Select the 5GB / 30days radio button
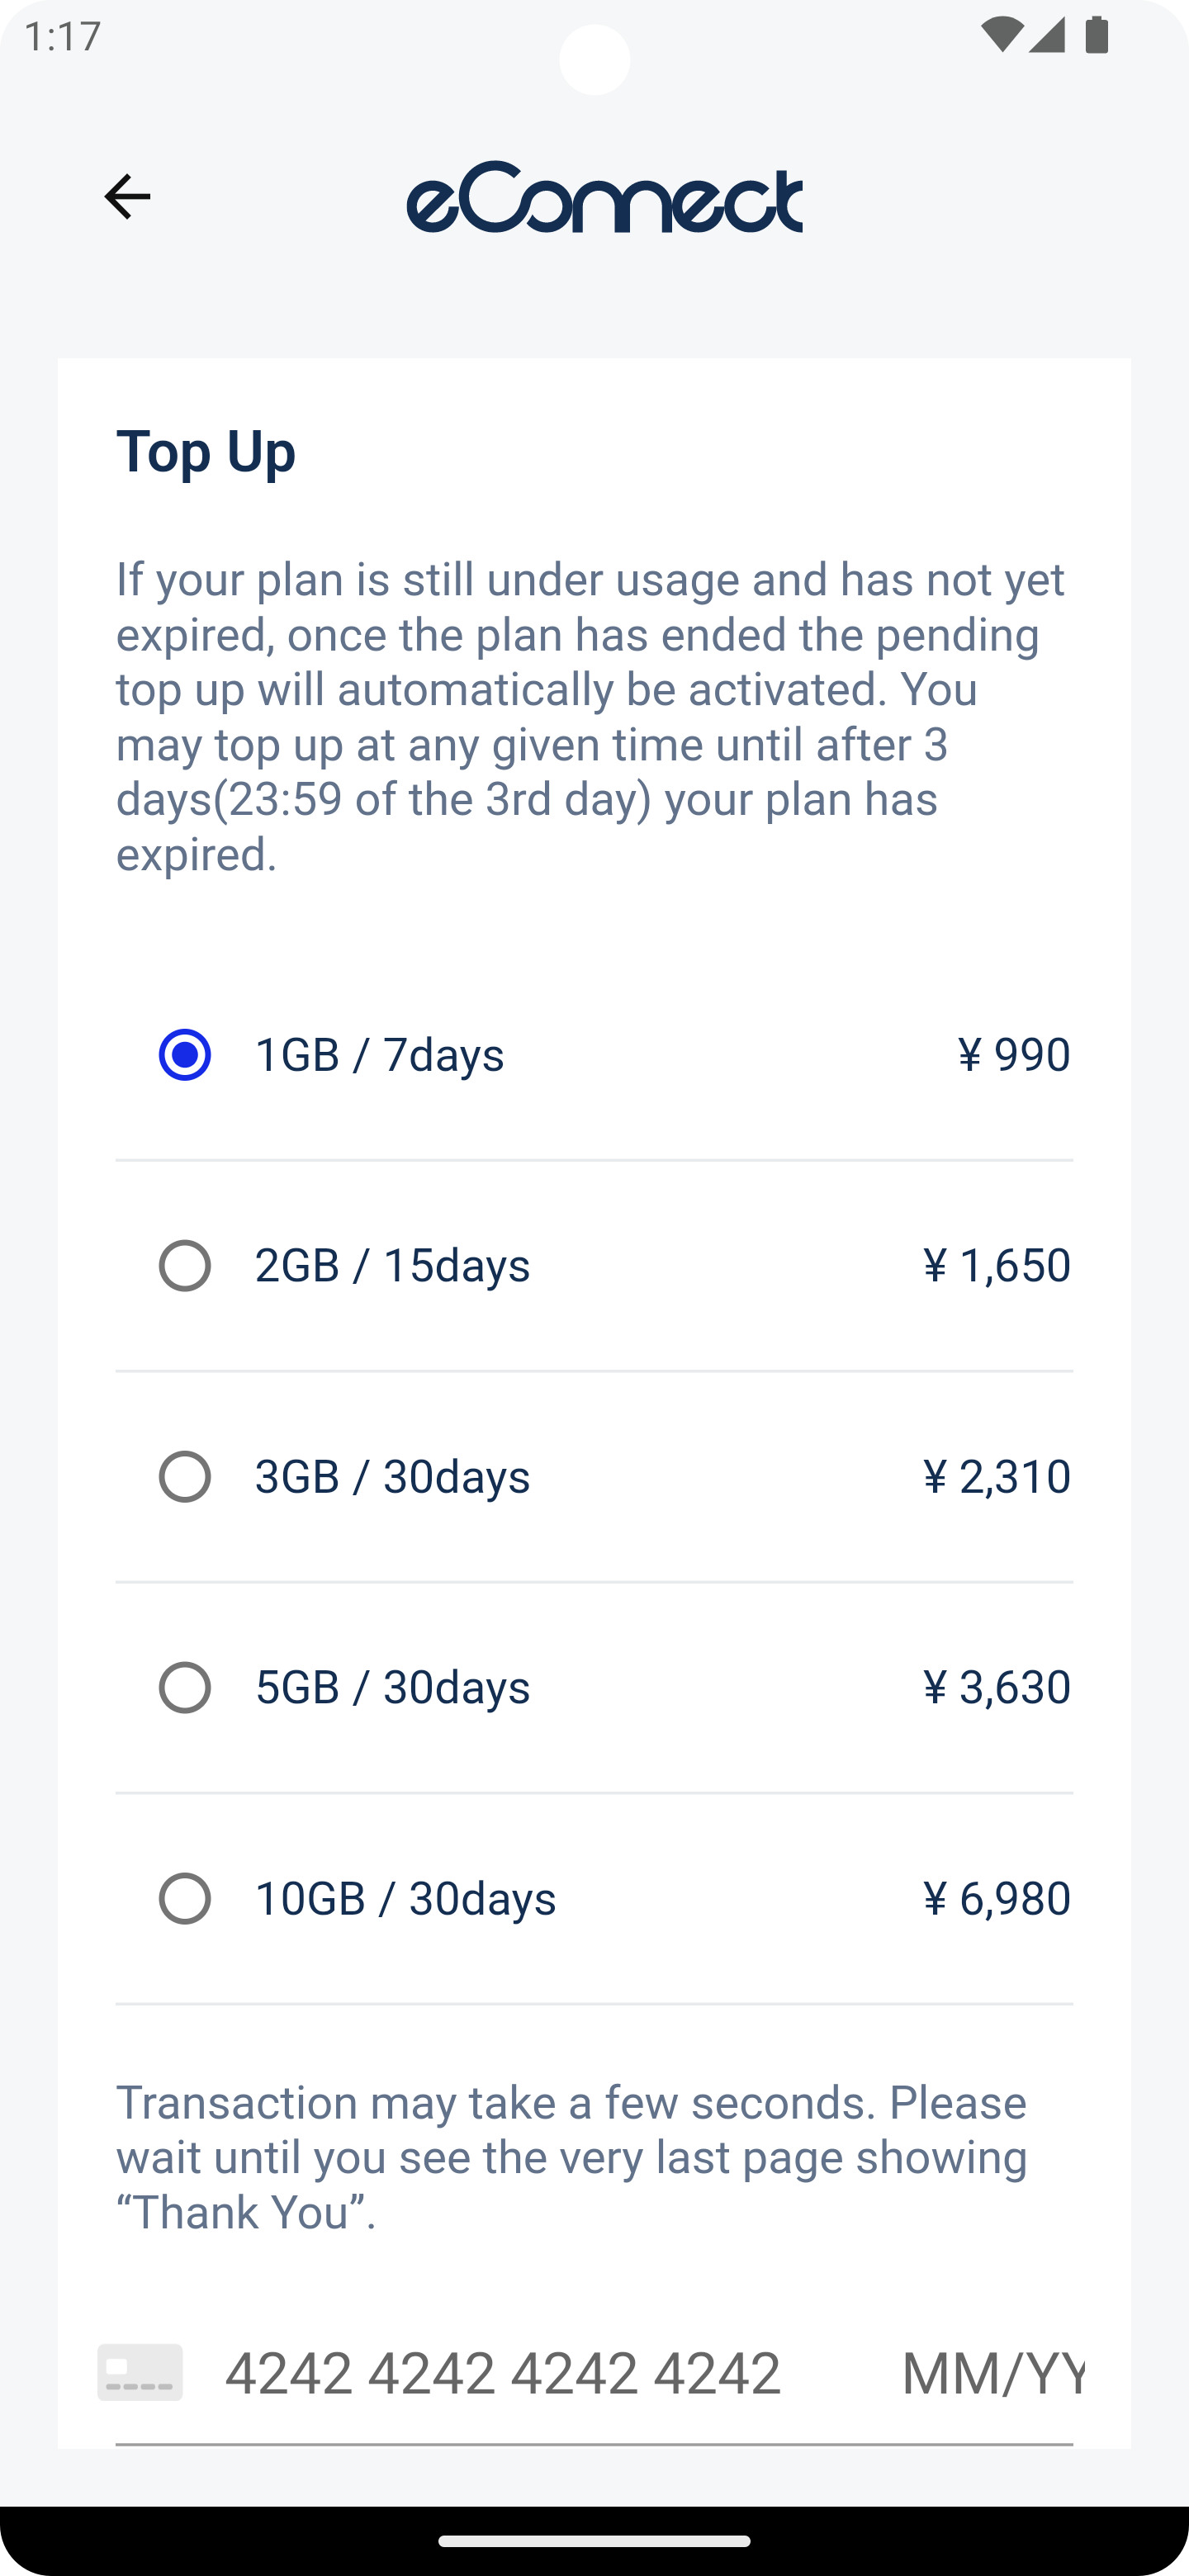The width and height of the screenshot is (1189, 2576). 185,1687
